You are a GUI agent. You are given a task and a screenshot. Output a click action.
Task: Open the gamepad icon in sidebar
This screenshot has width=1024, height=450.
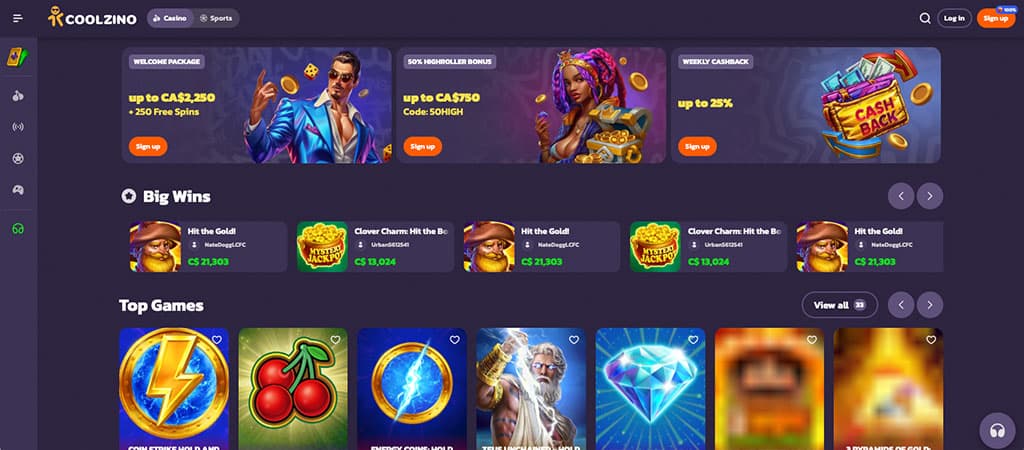point(18,190)
